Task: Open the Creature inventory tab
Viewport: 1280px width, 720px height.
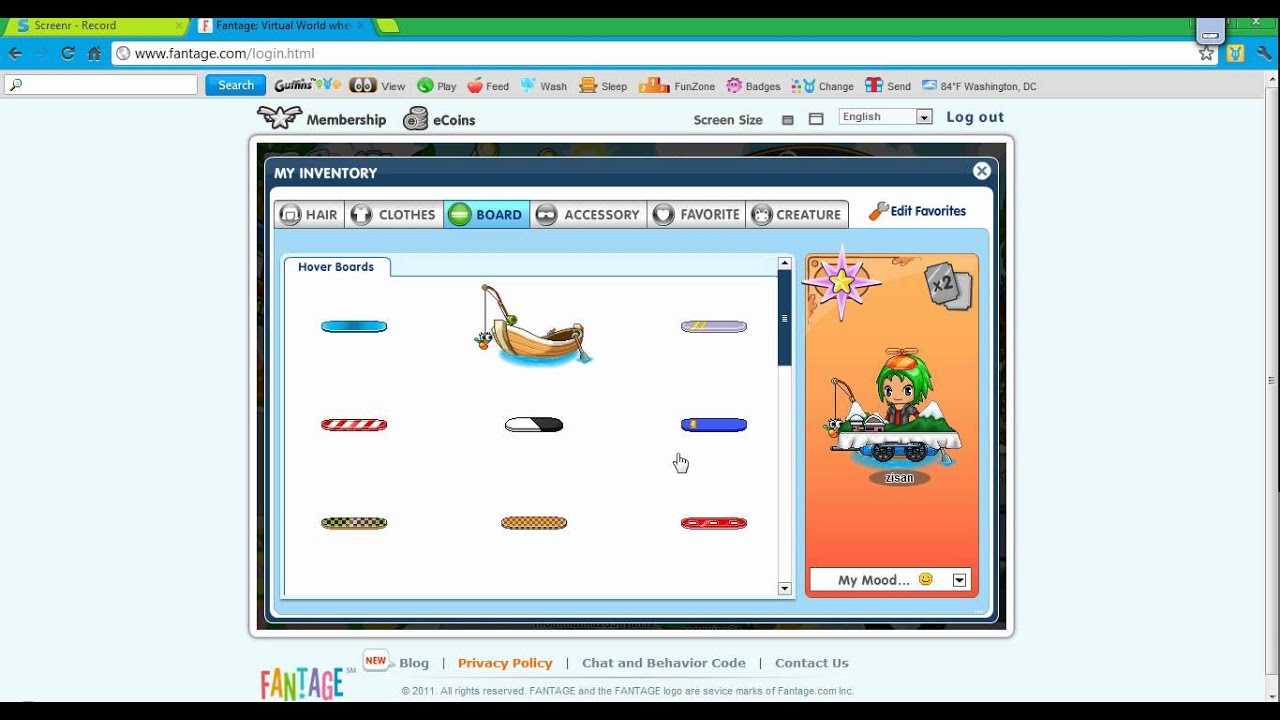Action: (x=797, y=214)
